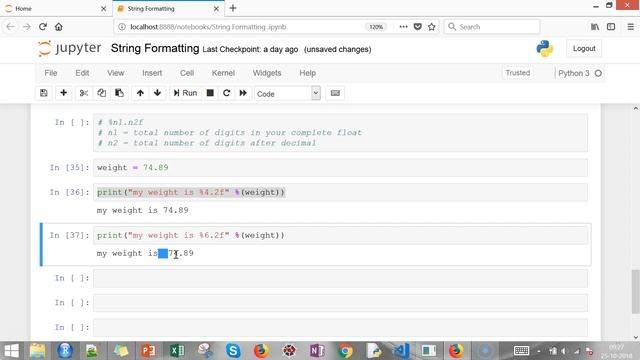Open a new browser tab
The height and width of the screenshot is (360, 640).
[x=233, y=8]
